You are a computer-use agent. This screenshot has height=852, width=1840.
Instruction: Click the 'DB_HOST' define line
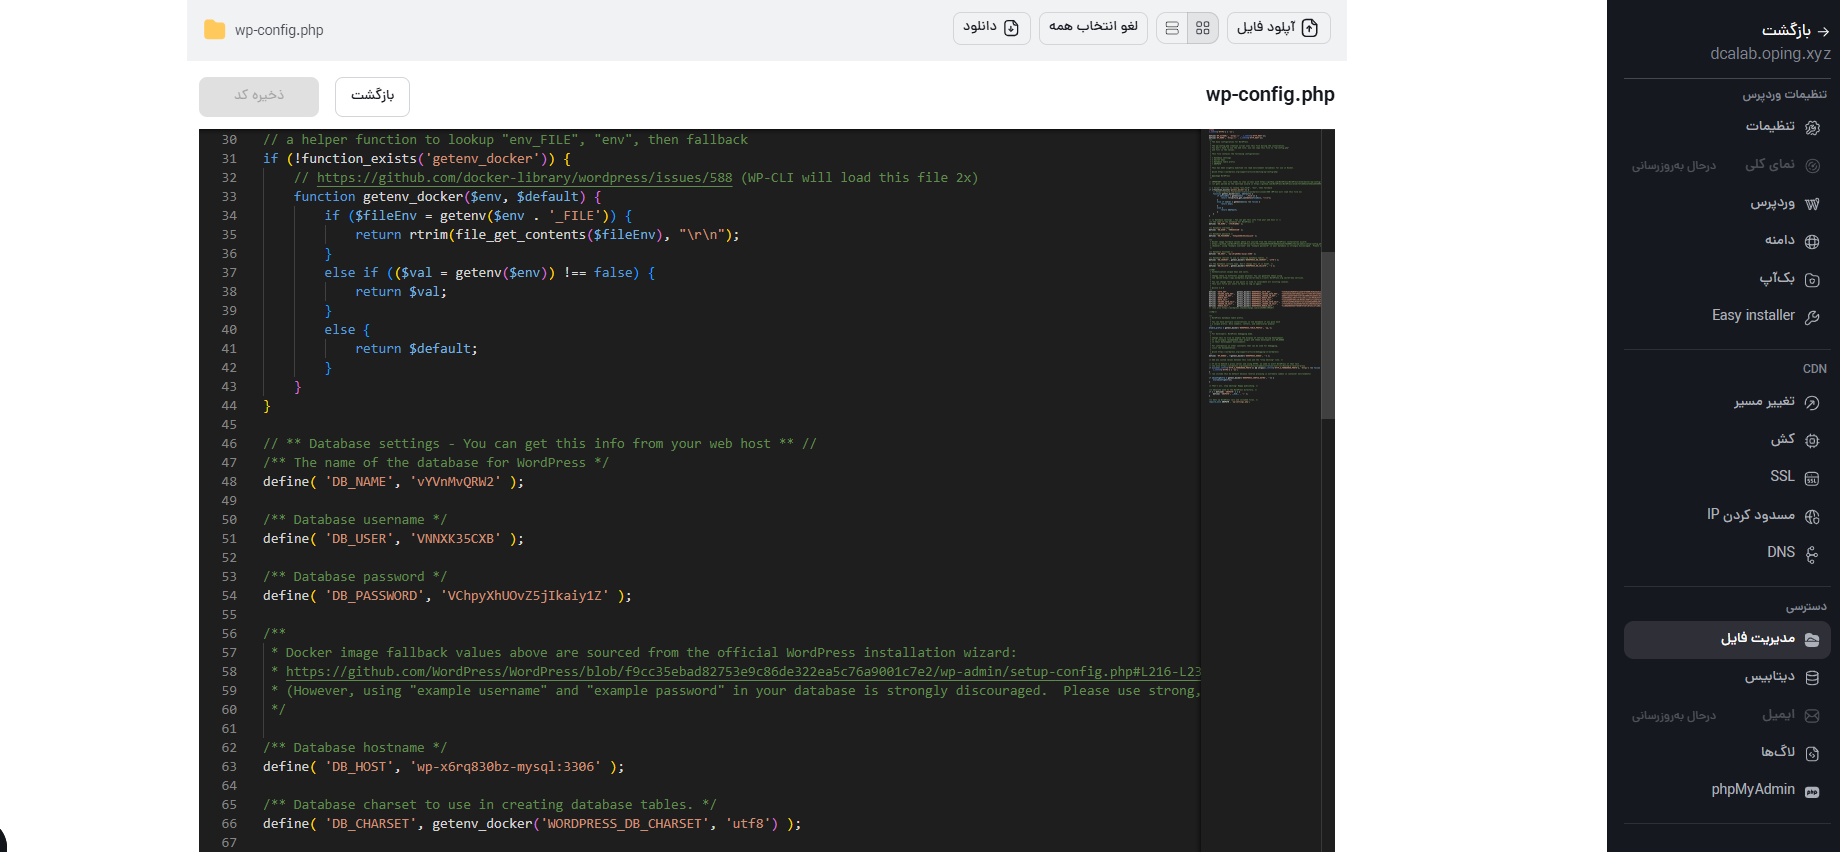[x=443, y=767]
